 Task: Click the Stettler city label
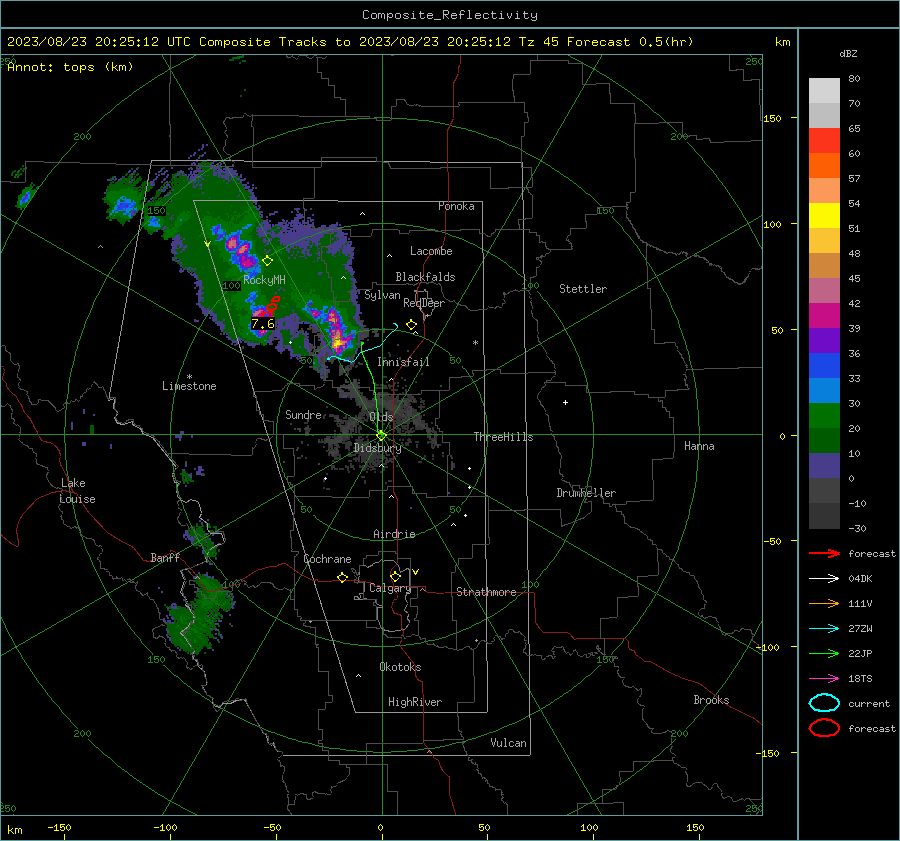[583, 289]
